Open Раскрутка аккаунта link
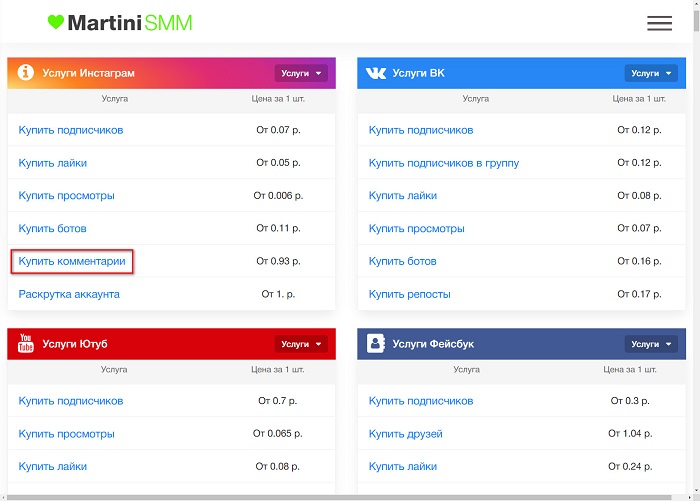Viewport: 700px width, 501px height. [69, 294]
